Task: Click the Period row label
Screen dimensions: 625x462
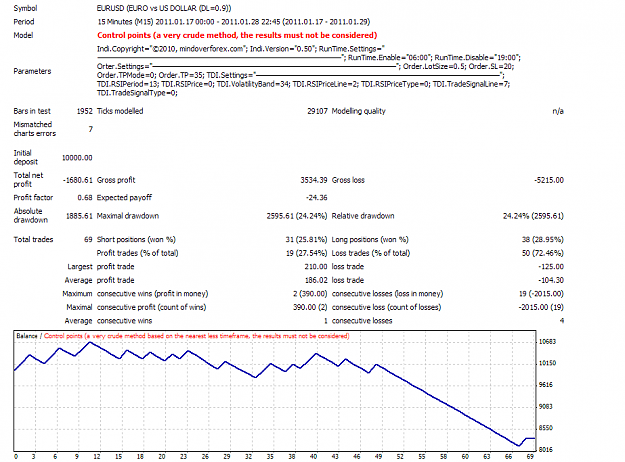Action: [x=24, y=22]
